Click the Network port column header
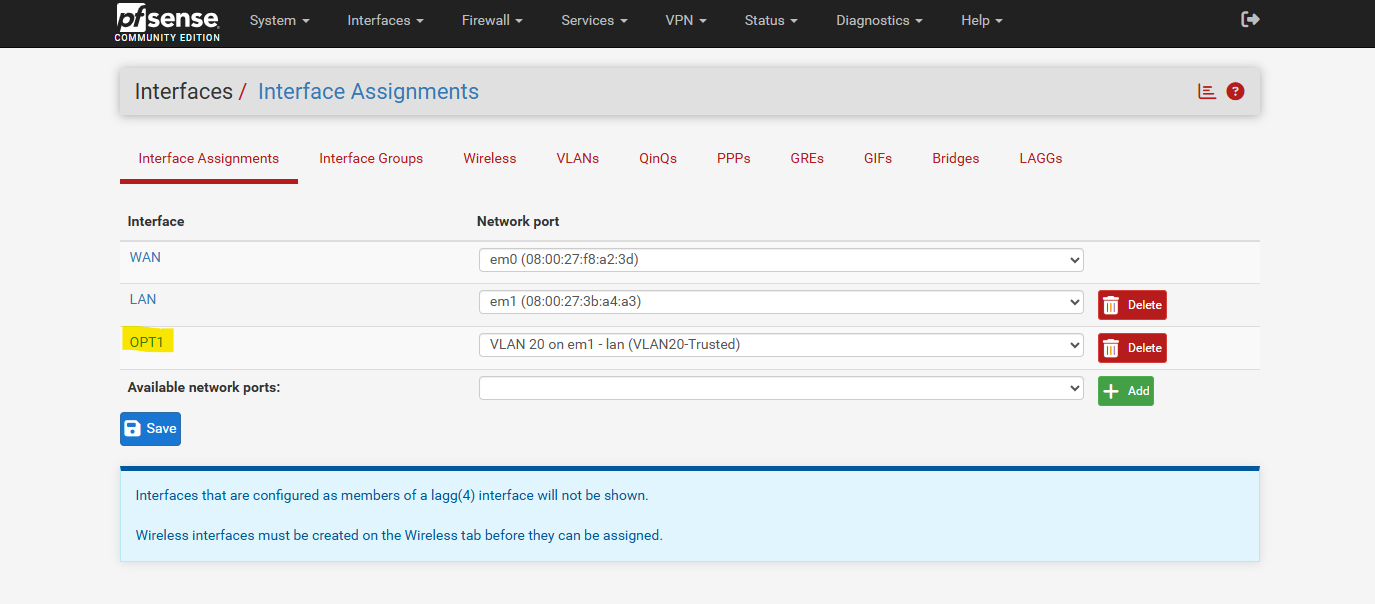1375x604 pixels. [518, 221]
